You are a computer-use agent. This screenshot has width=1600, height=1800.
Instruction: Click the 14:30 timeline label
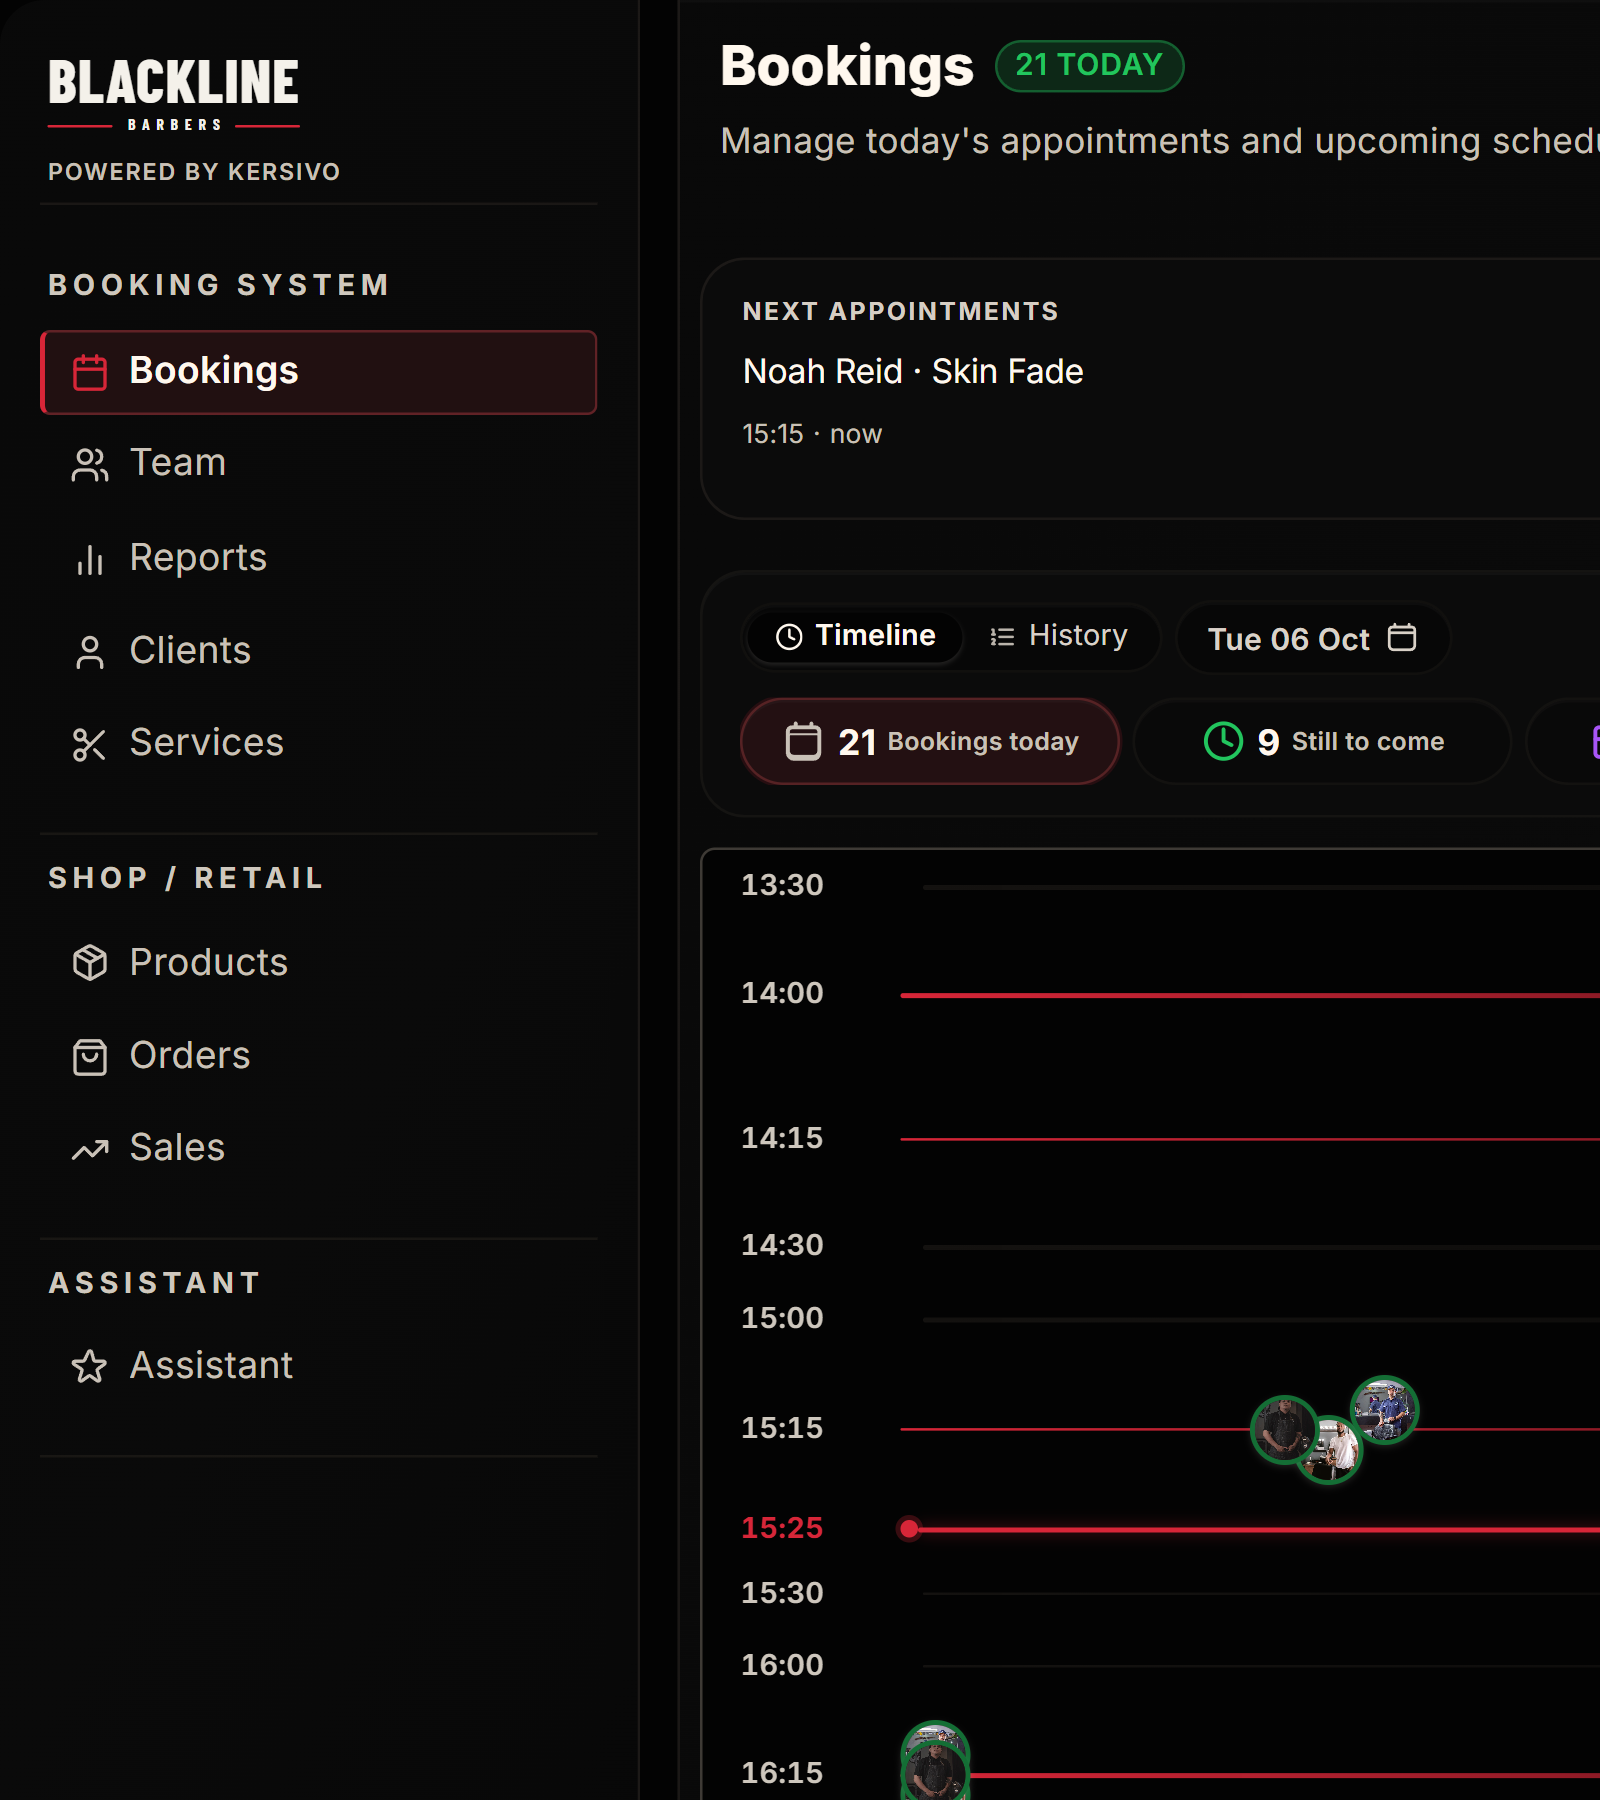point(782,1245)
